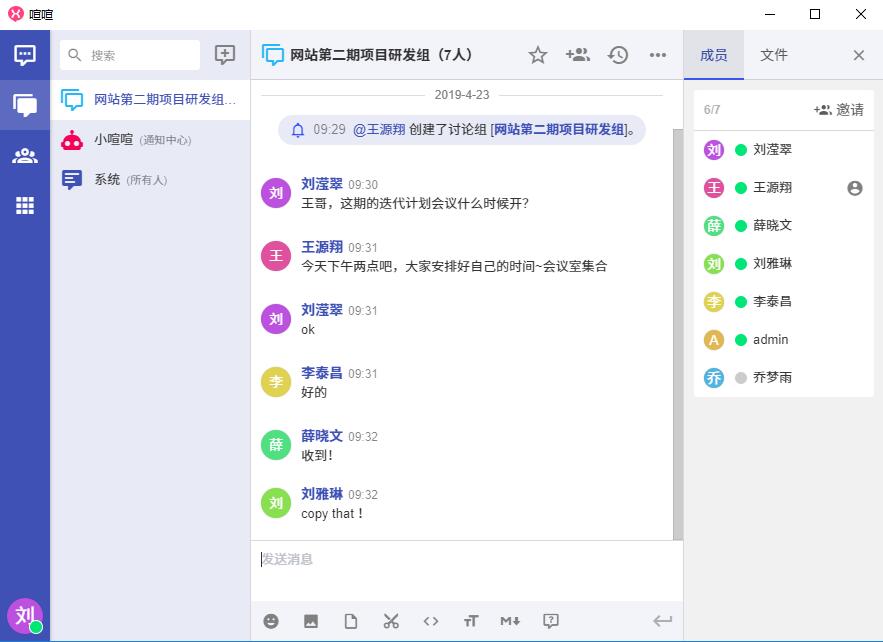
Task: Toggle Markdown mode in message toolbar
Action: coord(510,621)
